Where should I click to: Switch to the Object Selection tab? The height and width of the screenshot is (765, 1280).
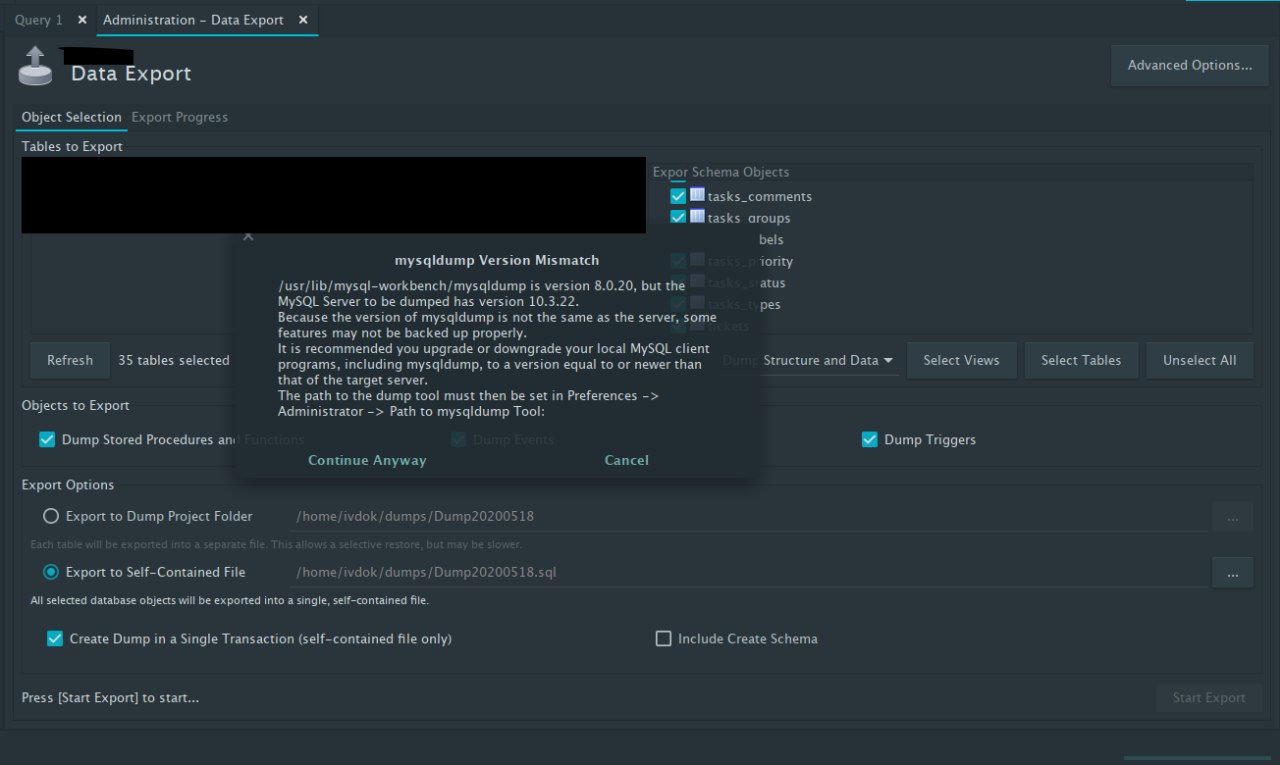click(x=72, y=117)
